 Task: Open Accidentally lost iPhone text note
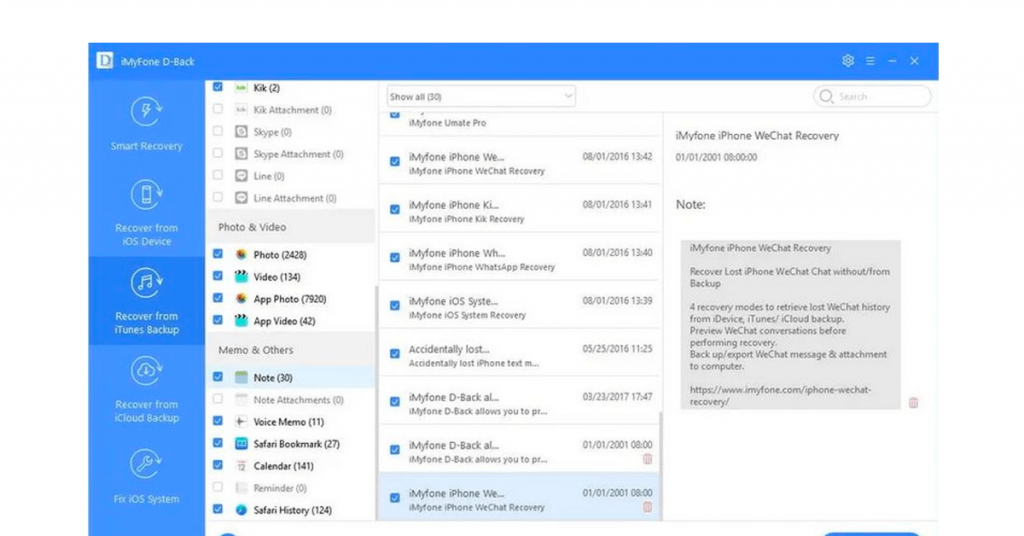pyautogui.click(x=520, y=355)
